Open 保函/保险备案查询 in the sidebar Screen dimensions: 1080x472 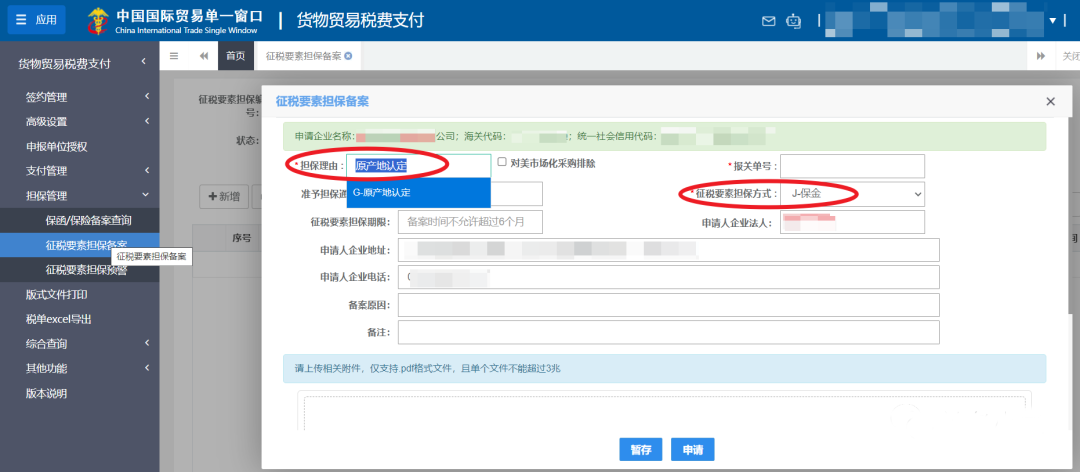88,220
